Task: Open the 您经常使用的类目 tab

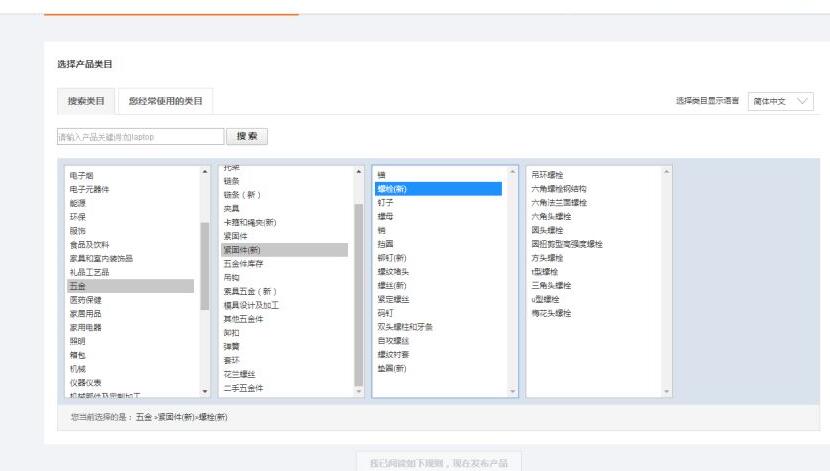Action: point(165,101)
